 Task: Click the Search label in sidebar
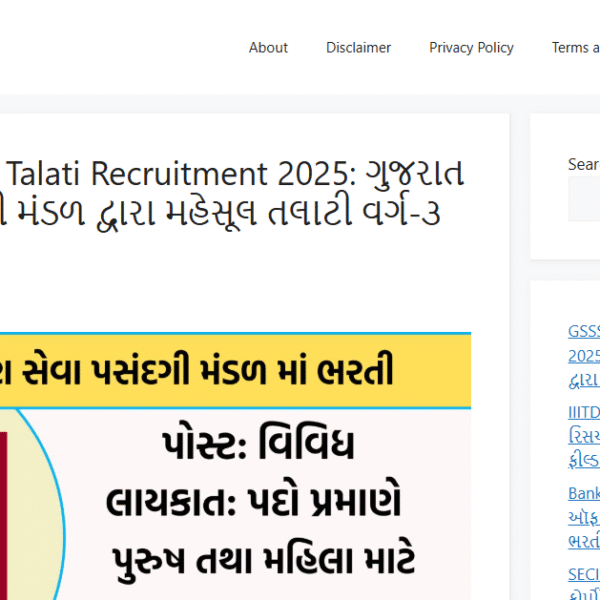584,165
